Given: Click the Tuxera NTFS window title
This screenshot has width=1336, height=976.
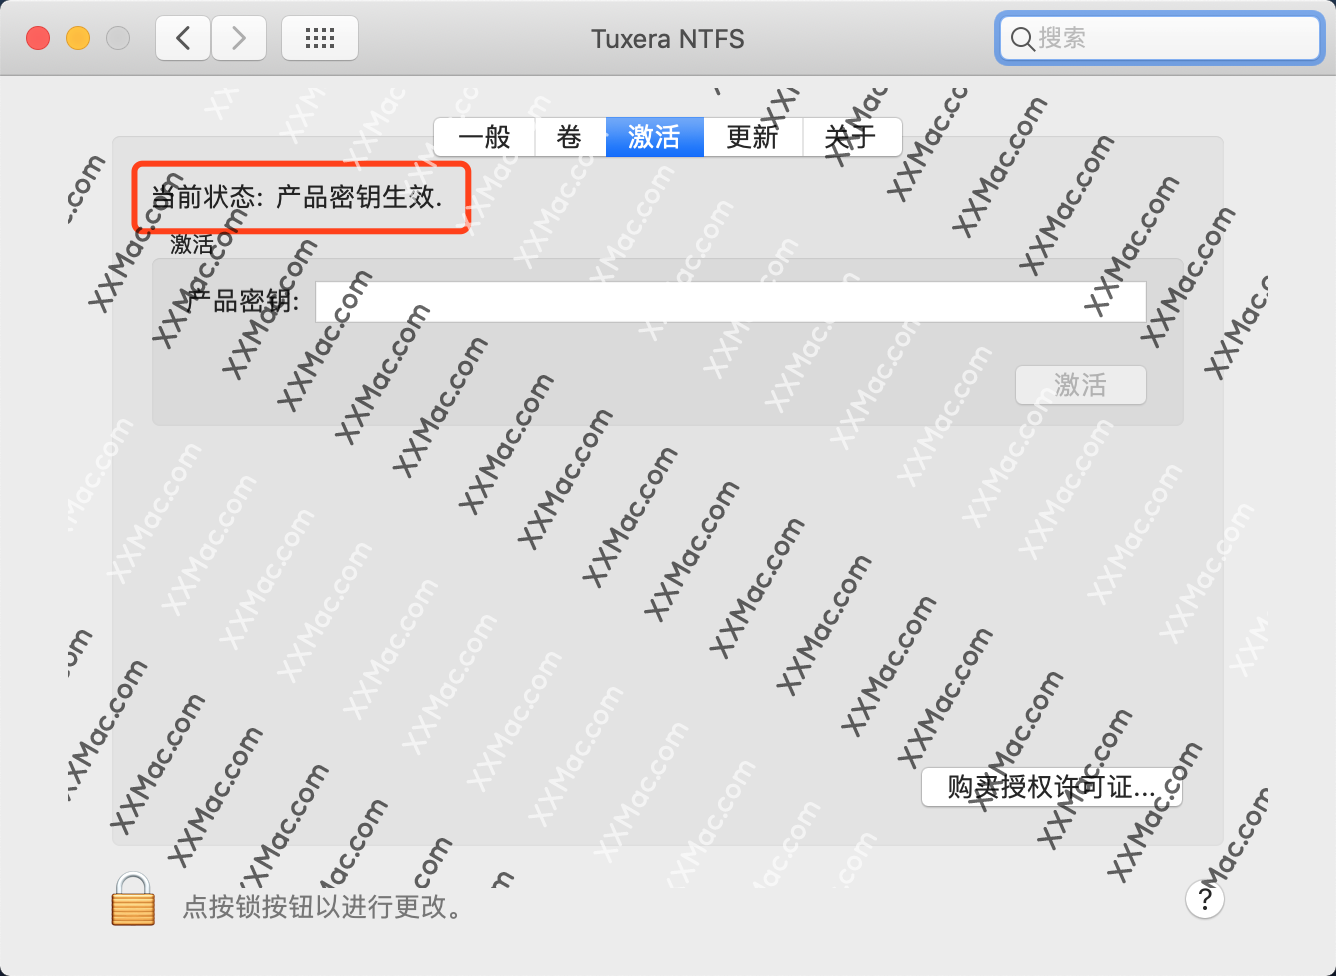Looking at the screenshot, I should [x=668, y=39].
